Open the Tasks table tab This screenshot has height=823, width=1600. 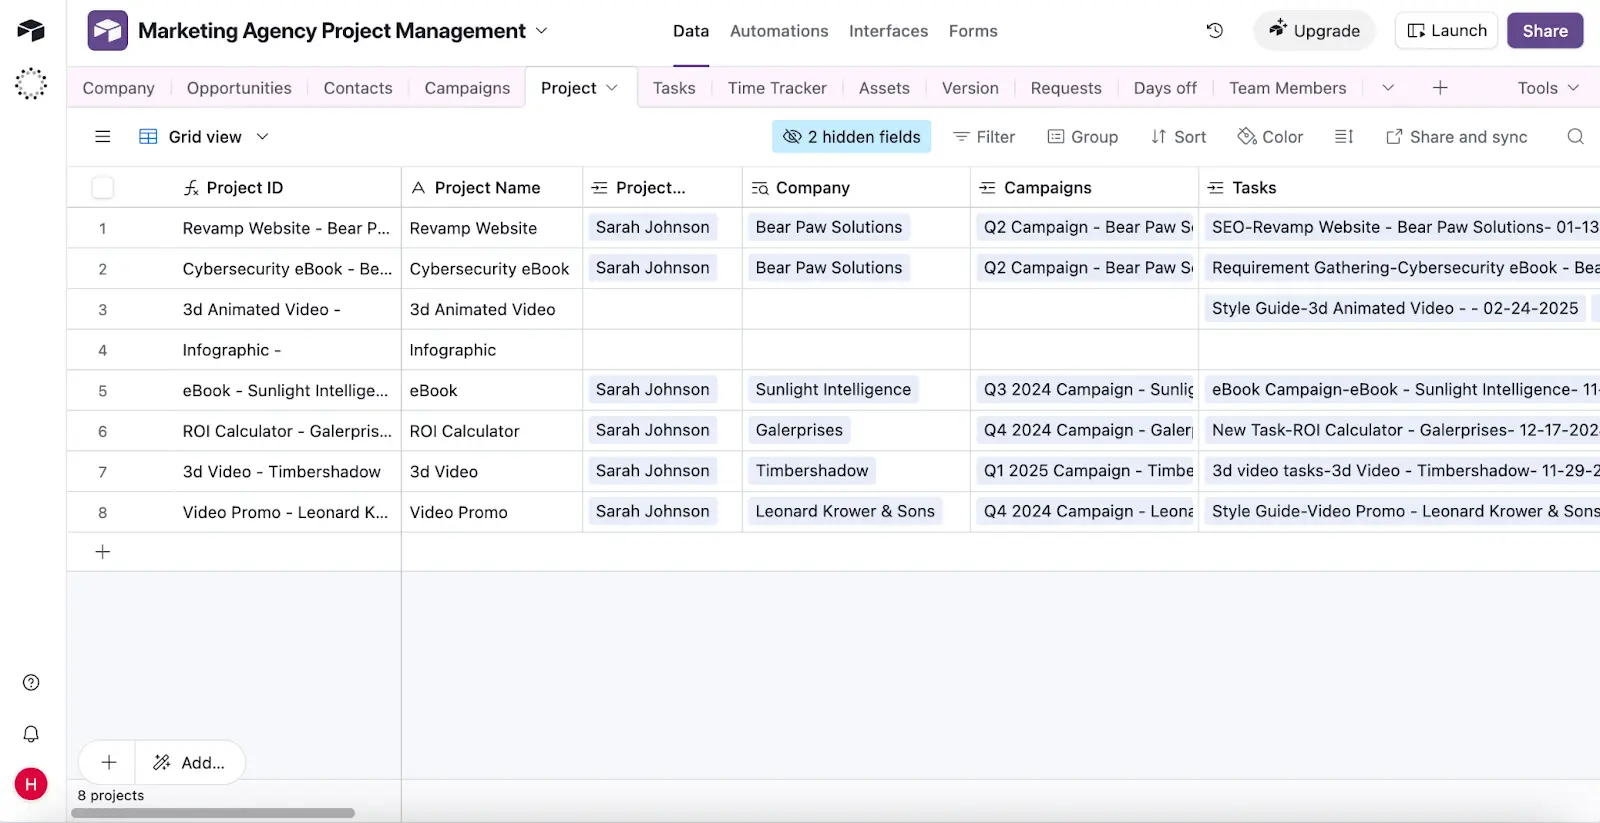674,88
